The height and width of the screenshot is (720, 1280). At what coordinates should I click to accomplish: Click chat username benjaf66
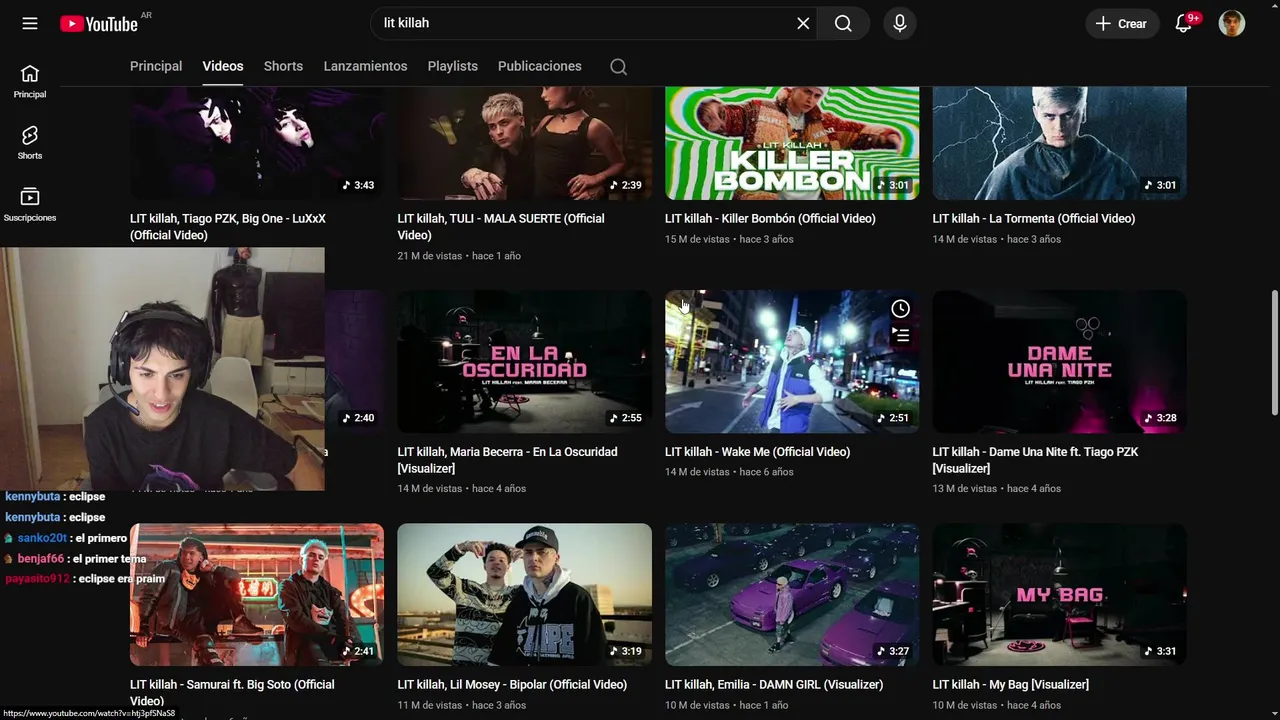[x=41, y=559]
